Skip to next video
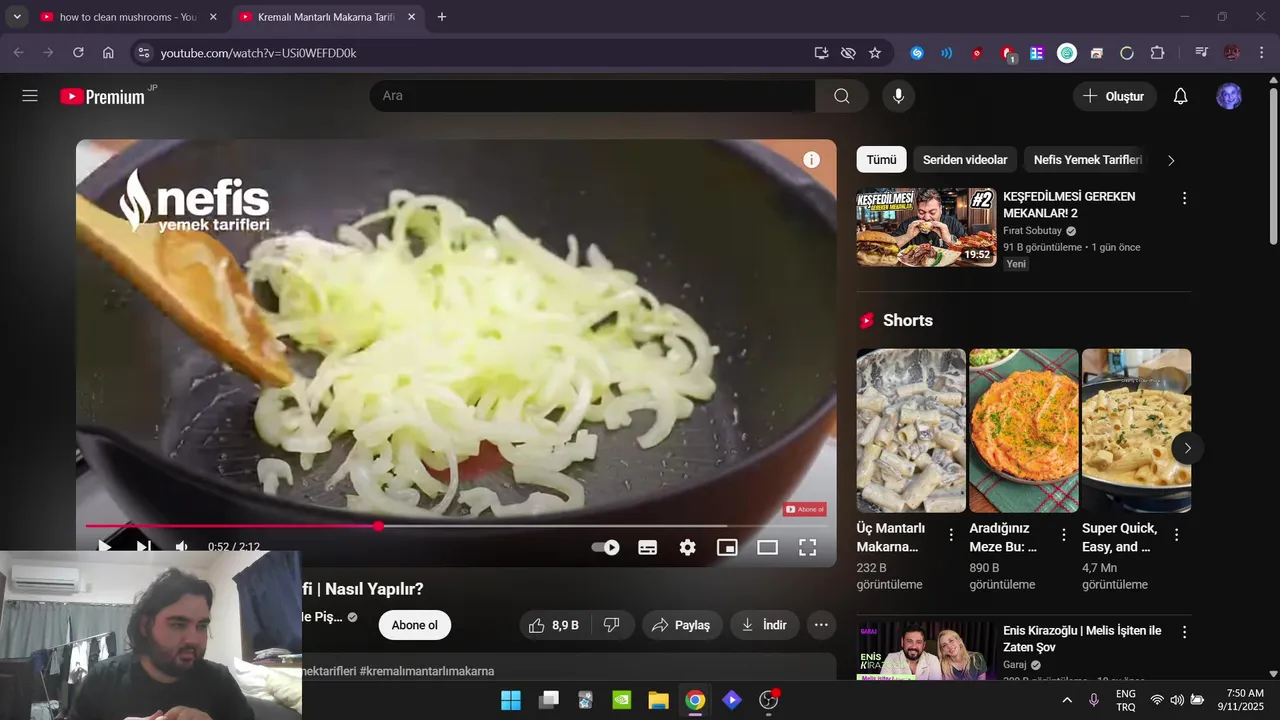 (143, 547)
